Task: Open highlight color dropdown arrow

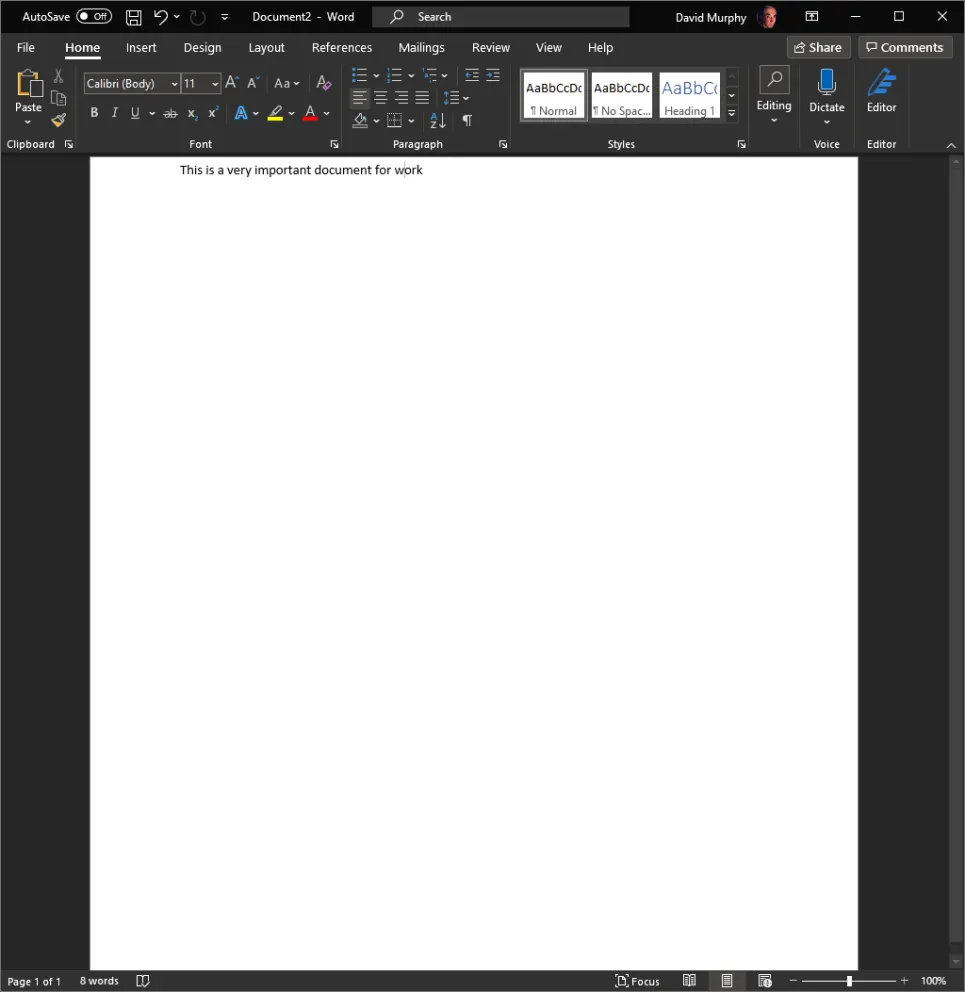Action: pos(292,113)
